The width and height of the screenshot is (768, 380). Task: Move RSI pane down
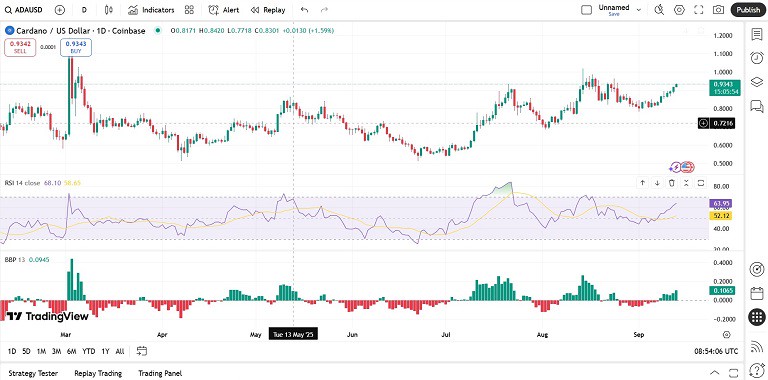point(657,183)
